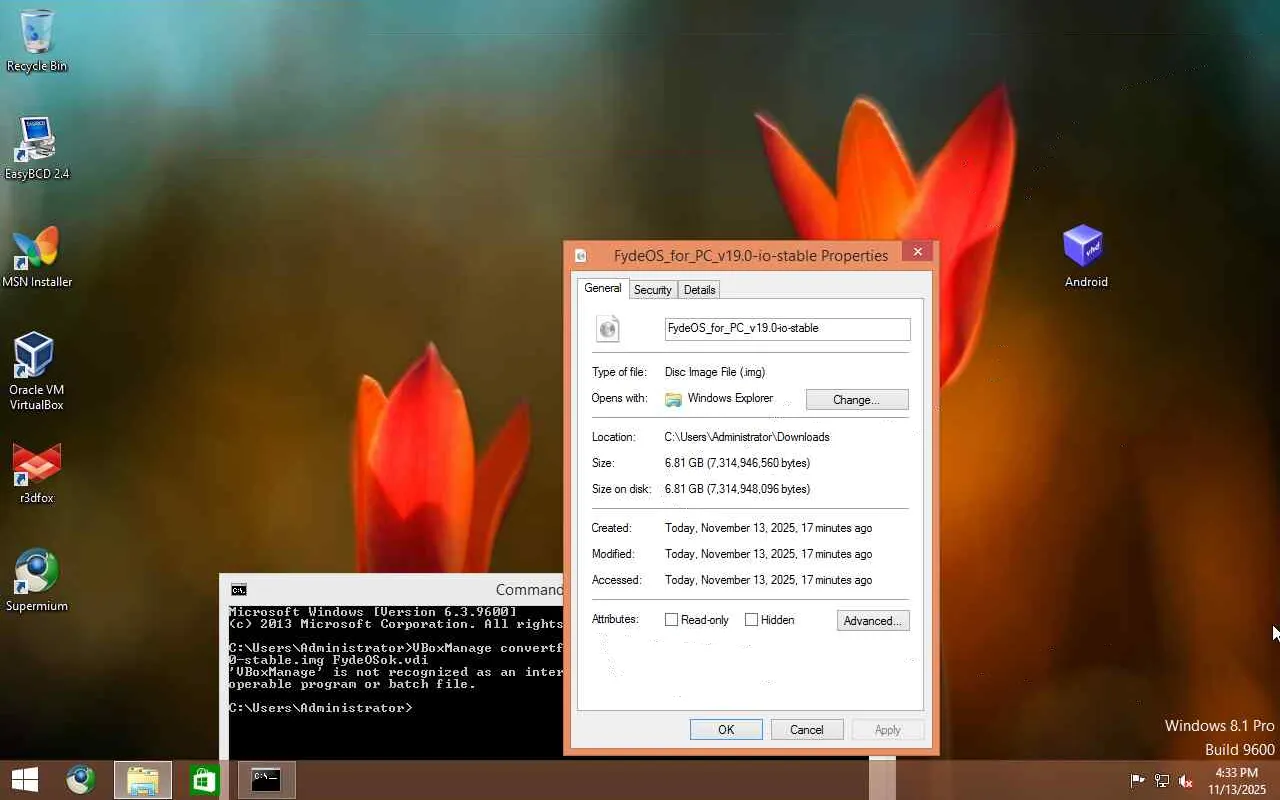Click the "'VBoxManage' is not recognized" error line
The width and height of the screenshot is (1280, 800).
coord(396,672)
